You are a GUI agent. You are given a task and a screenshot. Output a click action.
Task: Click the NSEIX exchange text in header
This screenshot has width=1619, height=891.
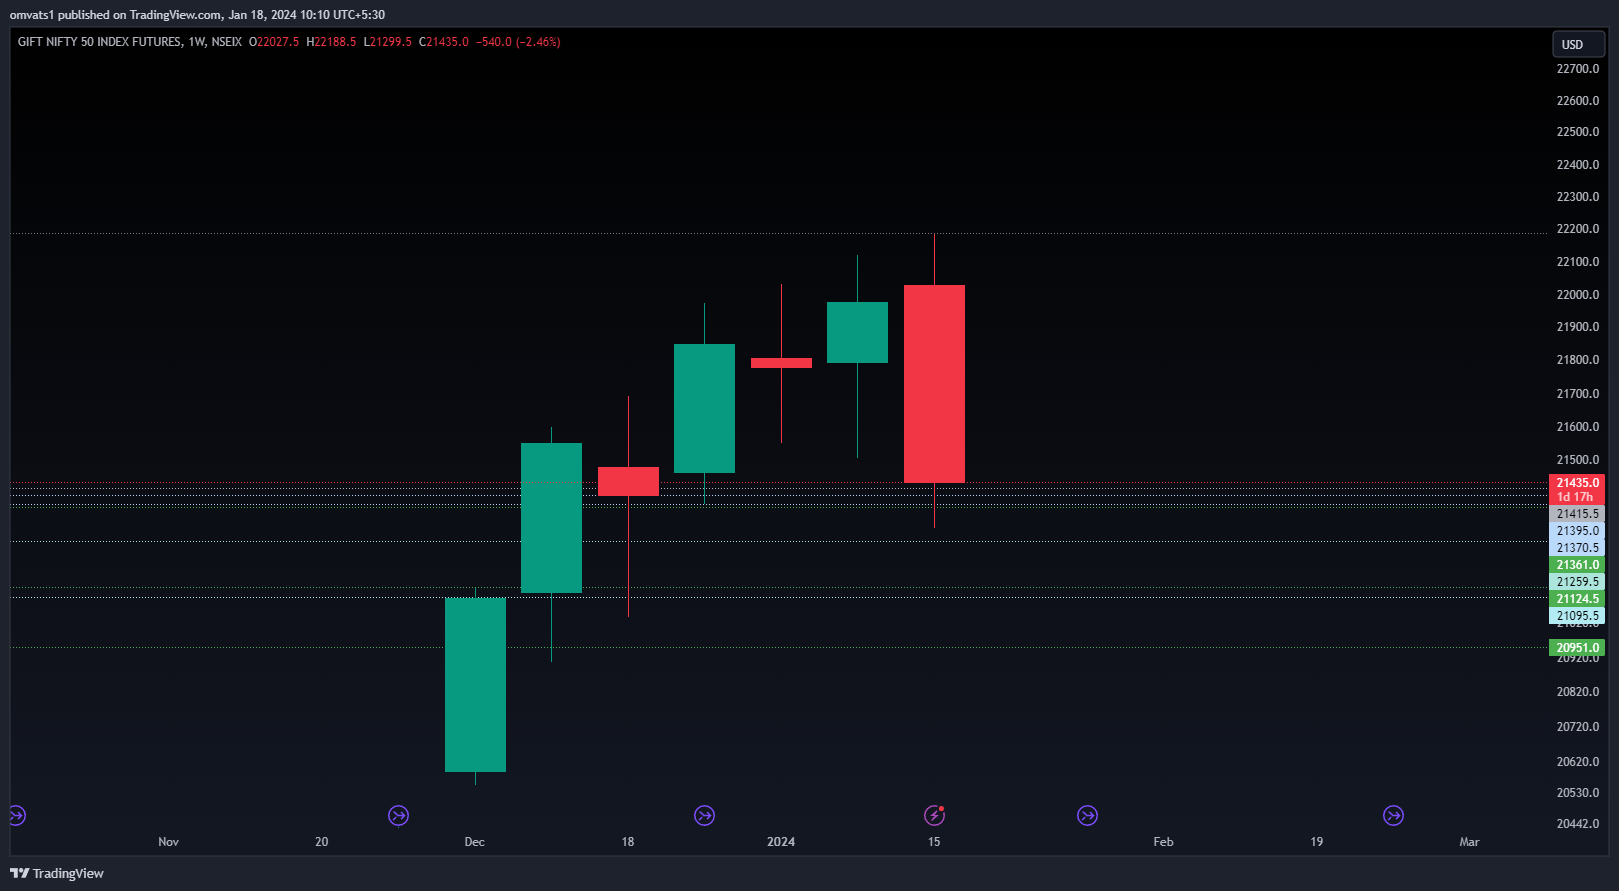click(227, 42)
